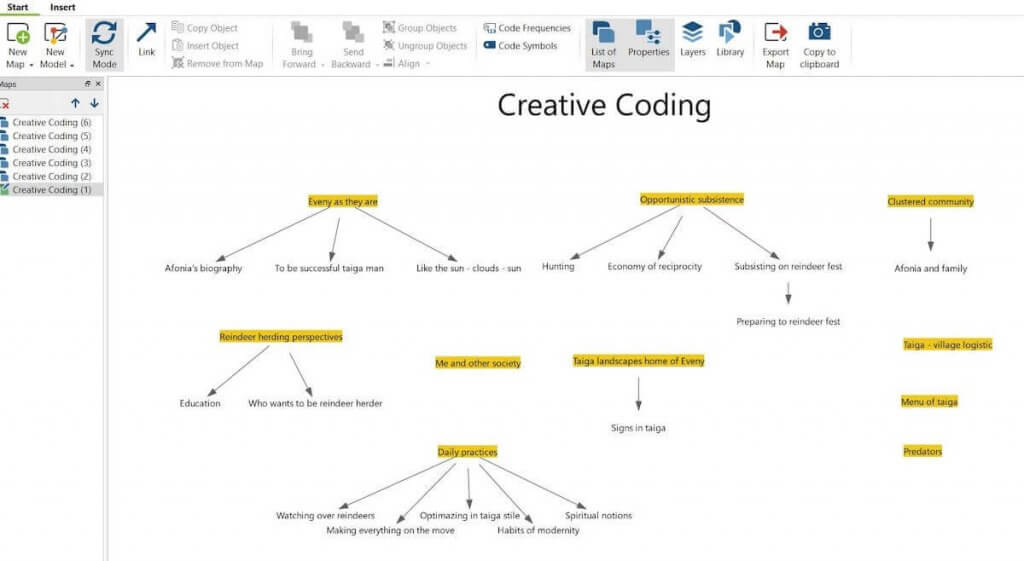Image resolution: width=1024 pixels, height=561 pixels.
Task: Open New Map dropdown arrow
Action: point(31,65)
